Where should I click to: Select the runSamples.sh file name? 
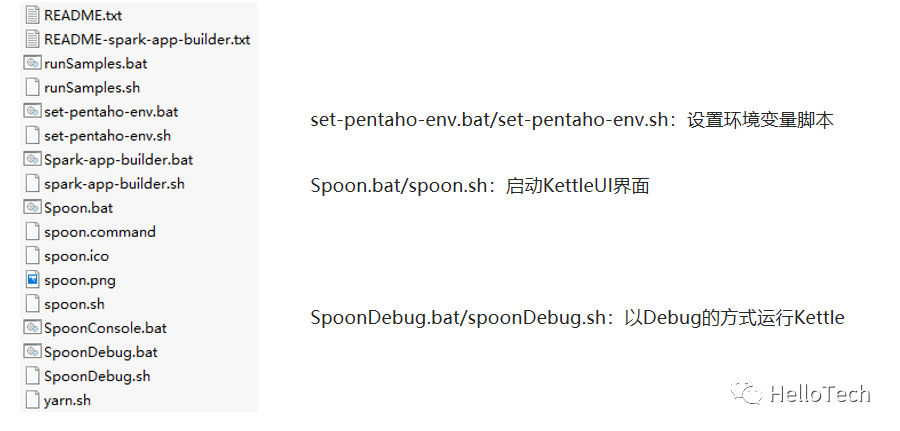(x=98, y=88)
